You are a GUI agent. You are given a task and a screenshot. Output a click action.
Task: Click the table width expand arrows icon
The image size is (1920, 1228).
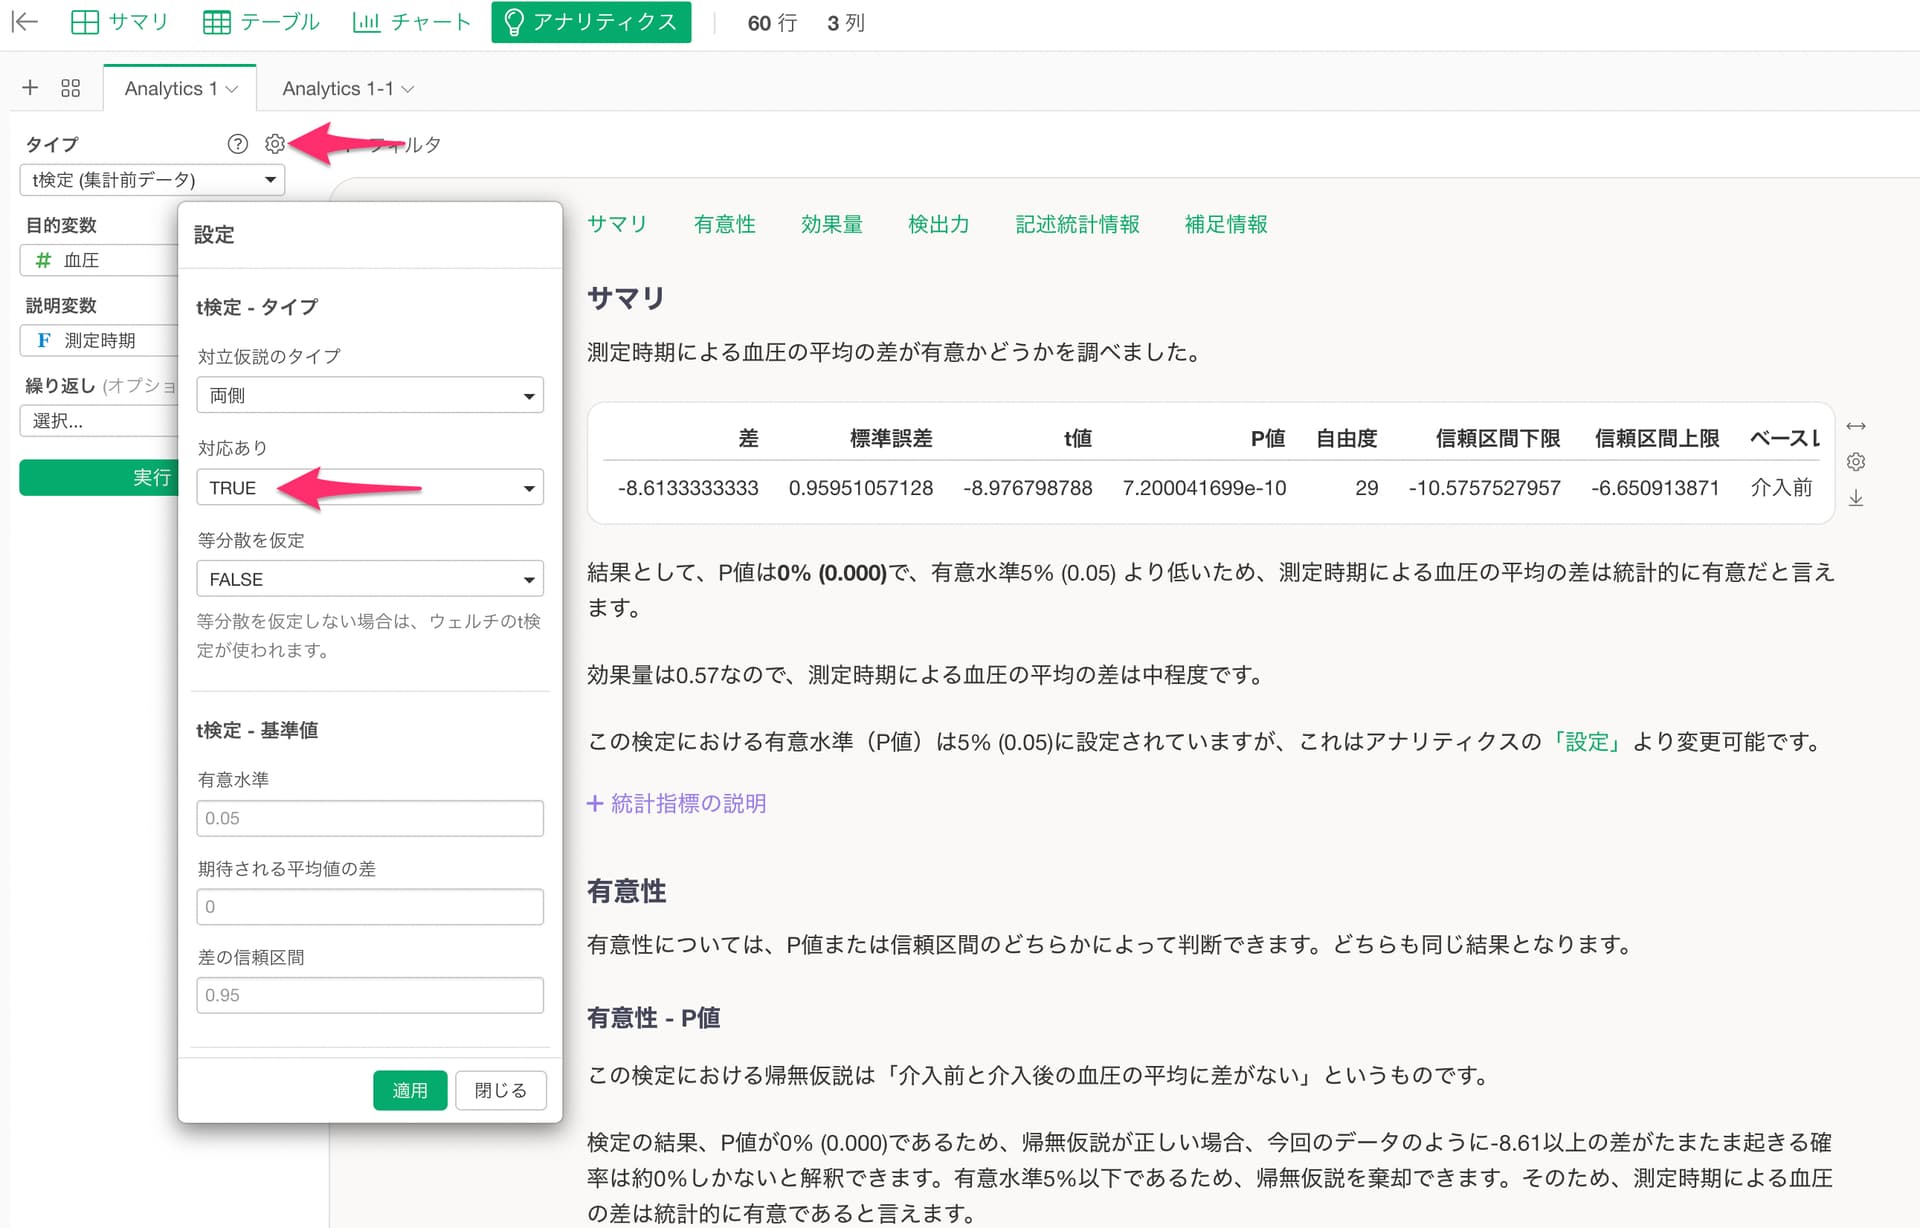pyautogui.click(x=1856, y=426)
